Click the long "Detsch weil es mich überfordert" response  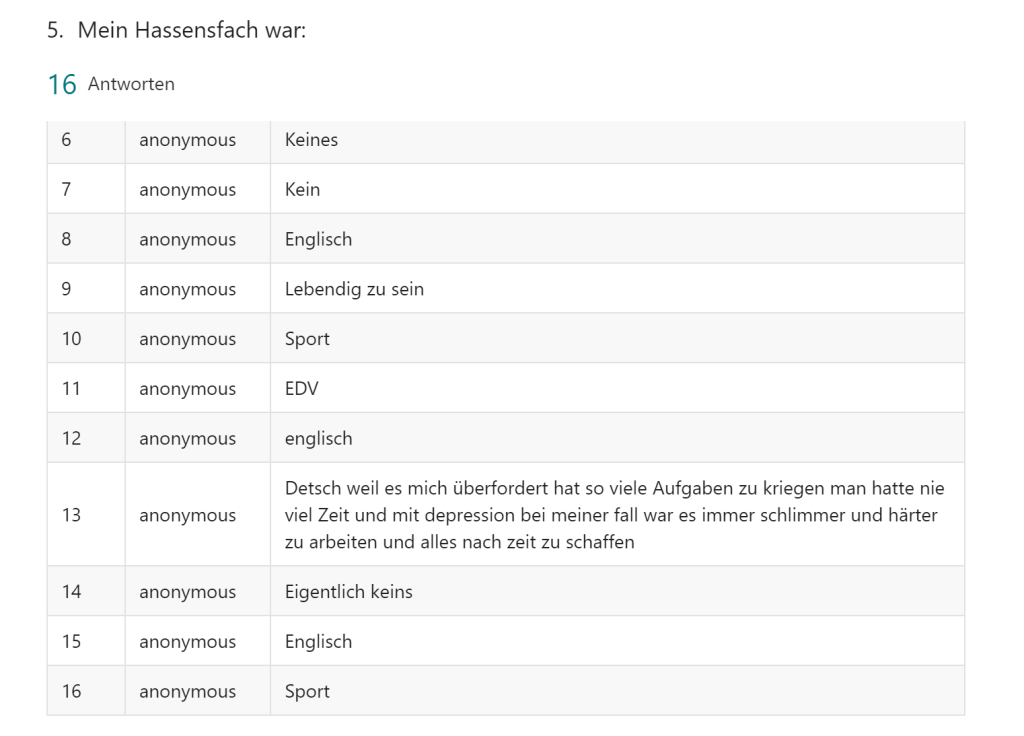[x=610, y=516]
